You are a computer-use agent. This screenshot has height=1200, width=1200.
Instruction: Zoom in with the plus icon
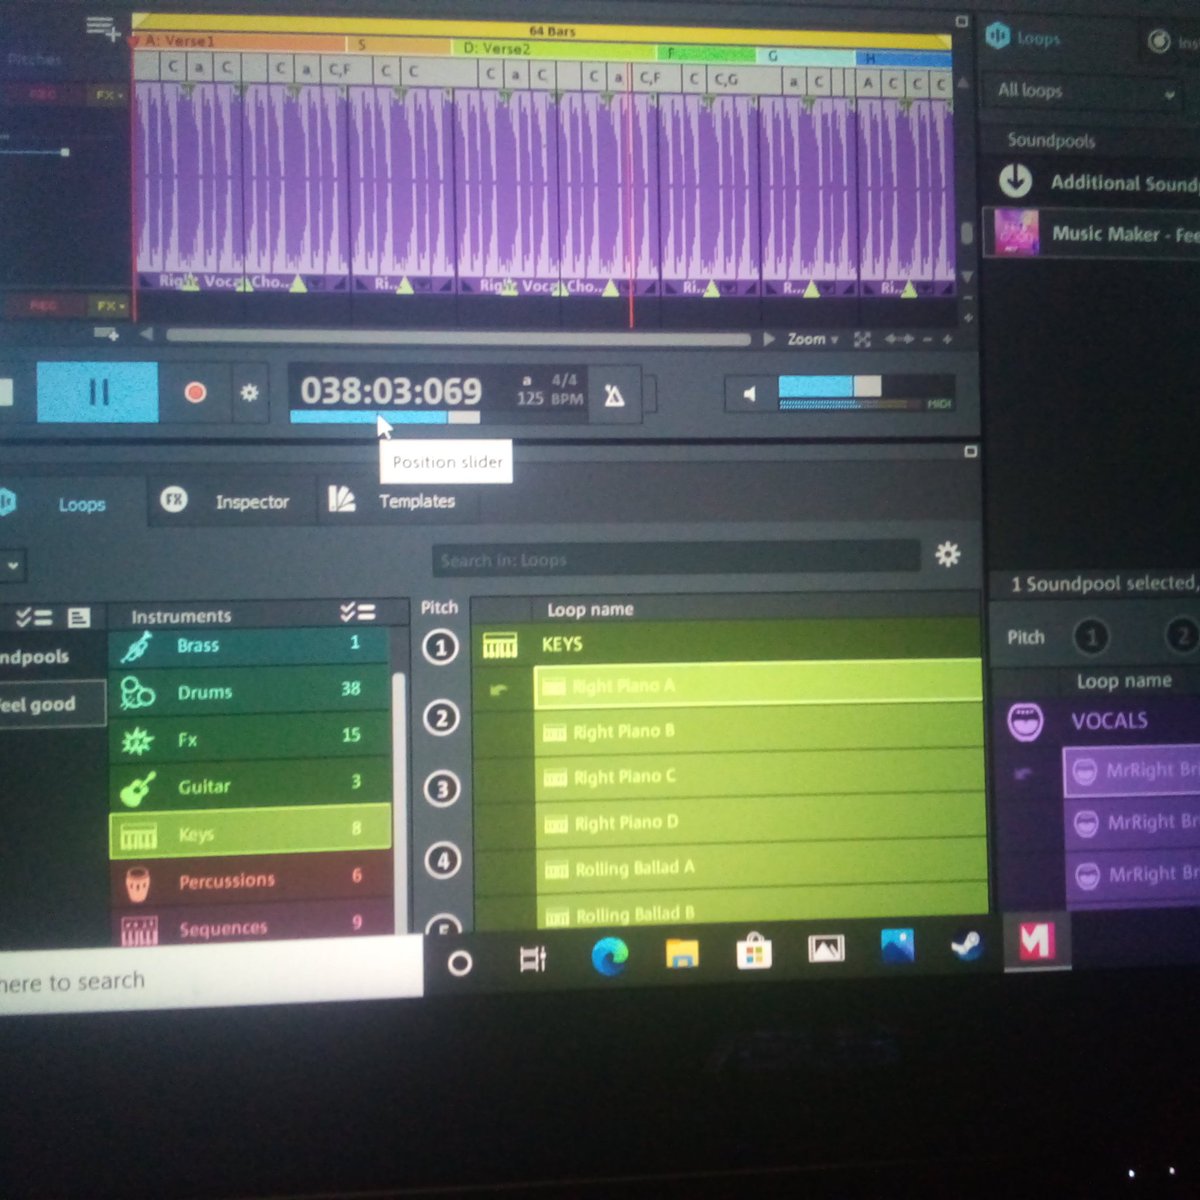click(947, 340)
